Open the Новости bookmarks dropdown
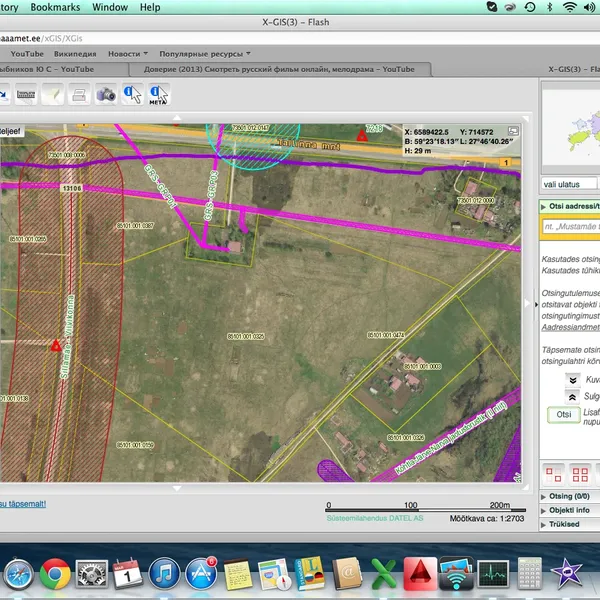The width and height of the screenshot is (600, 600). pos(128,54)
